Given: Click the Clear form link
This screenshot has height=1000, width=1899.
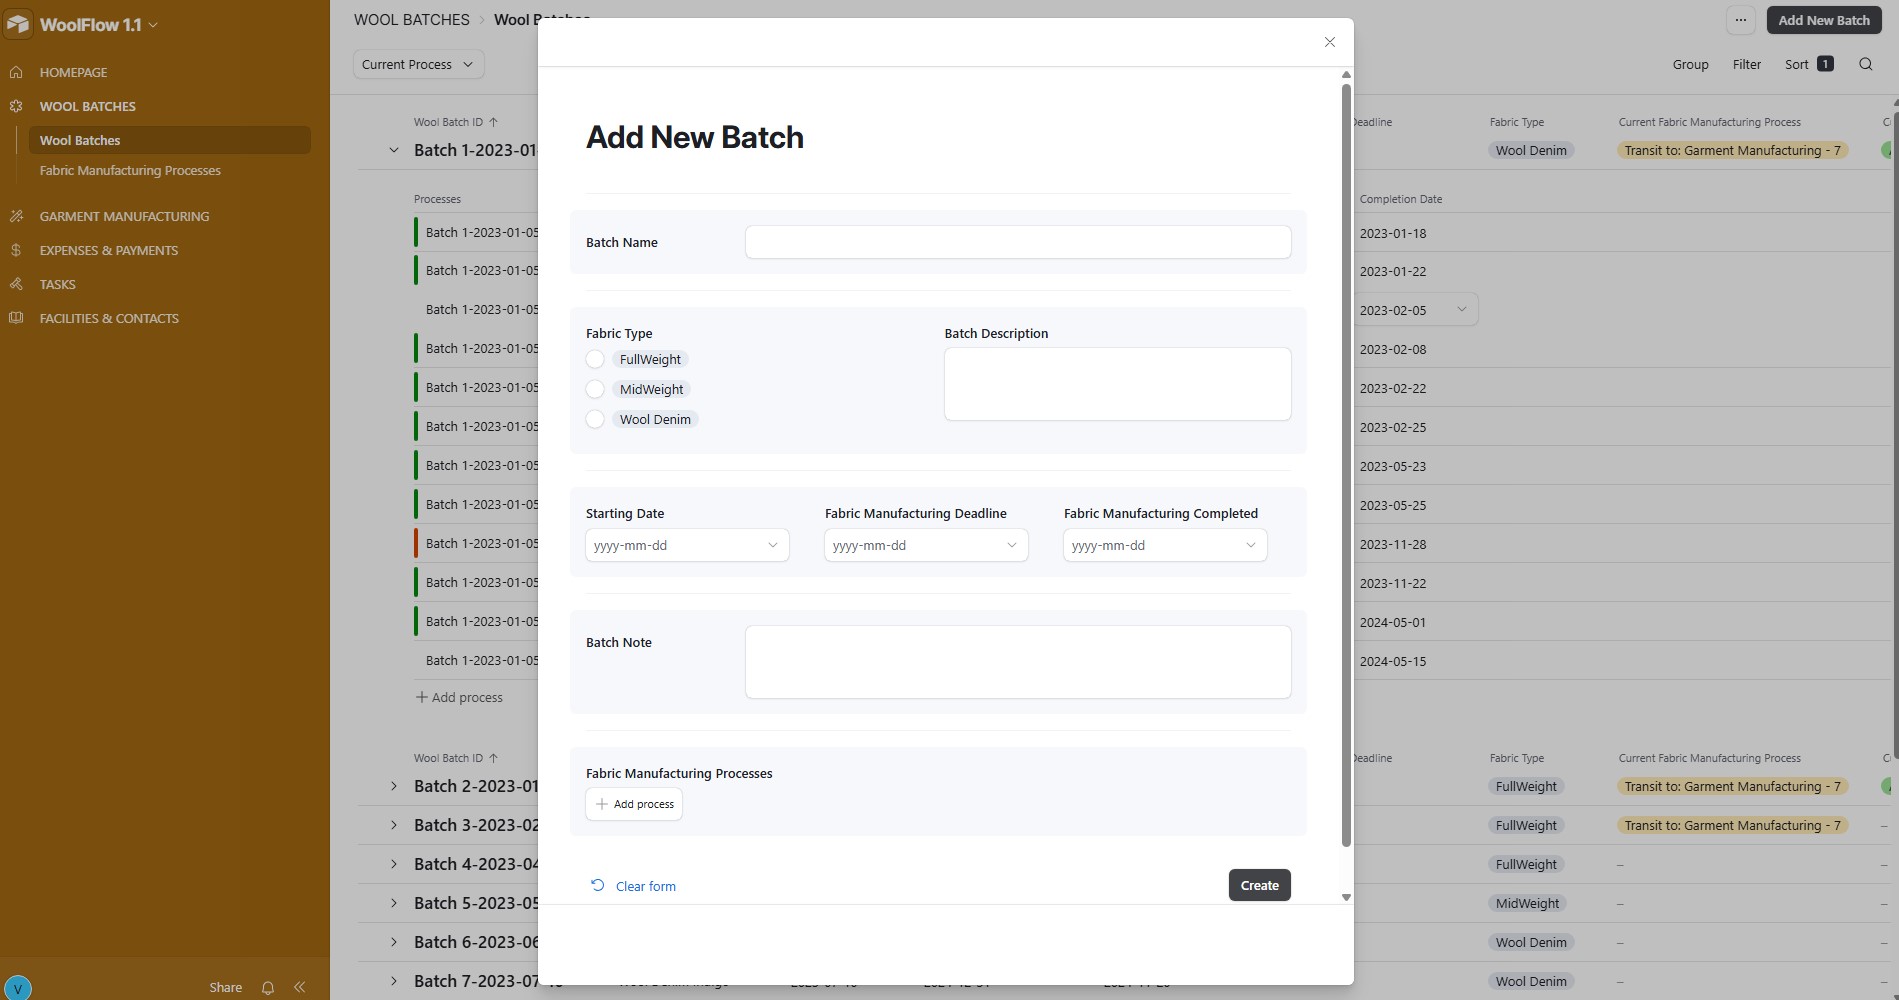Looking at the screenshot, I should click(645, 886).
